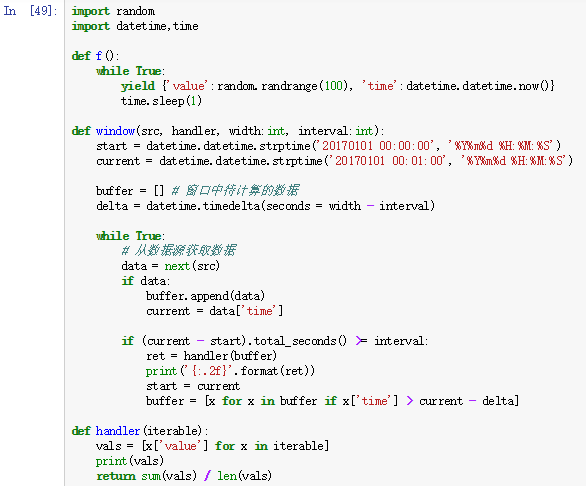Click the 'if data:' statement

coord(146,281)
